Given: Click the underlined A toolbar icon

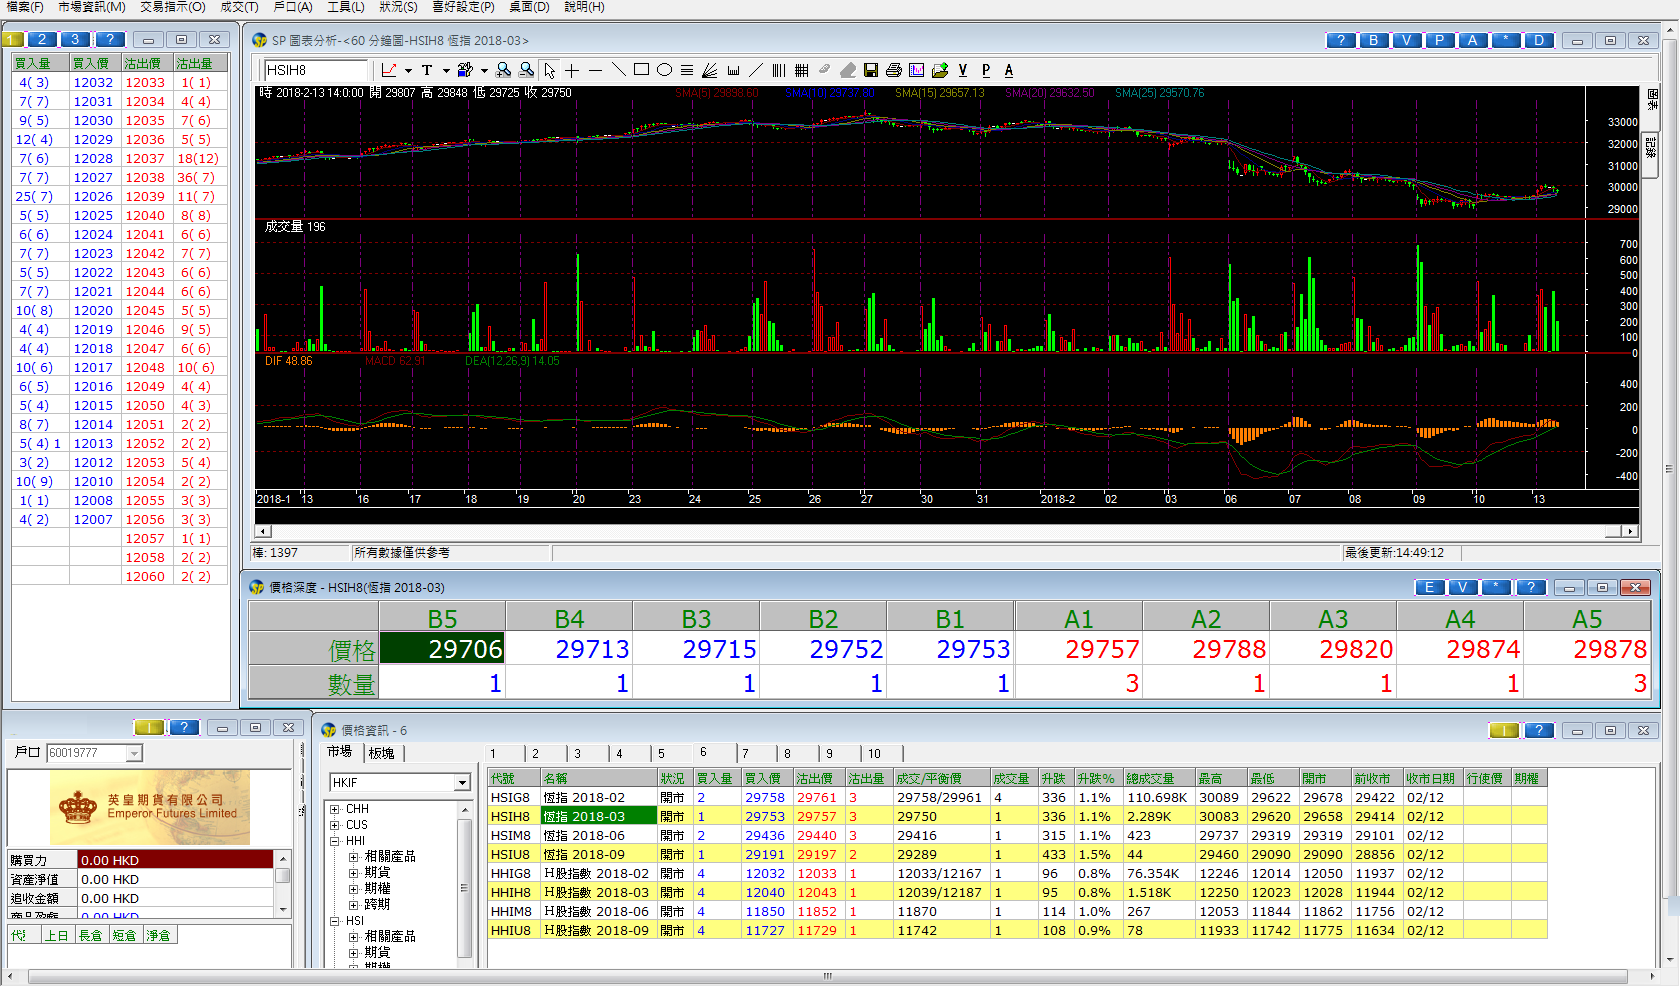Looking at the screenshot, I should 1009,70.
